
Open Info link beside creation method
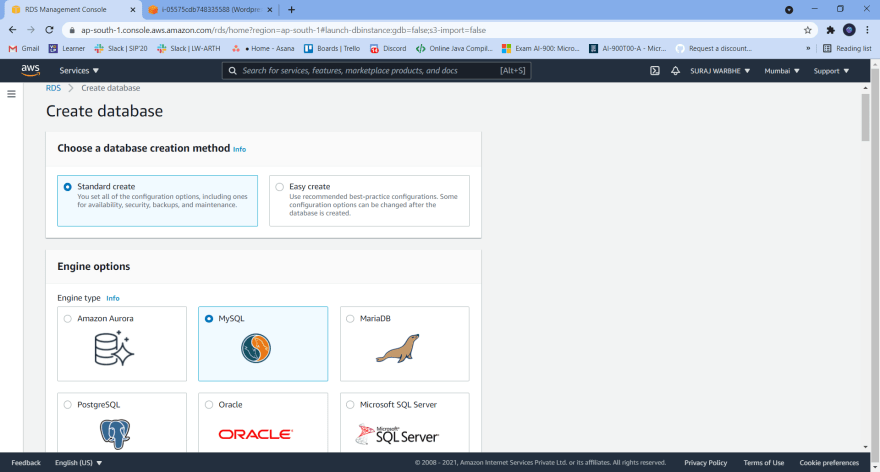(x=239, y=149)
